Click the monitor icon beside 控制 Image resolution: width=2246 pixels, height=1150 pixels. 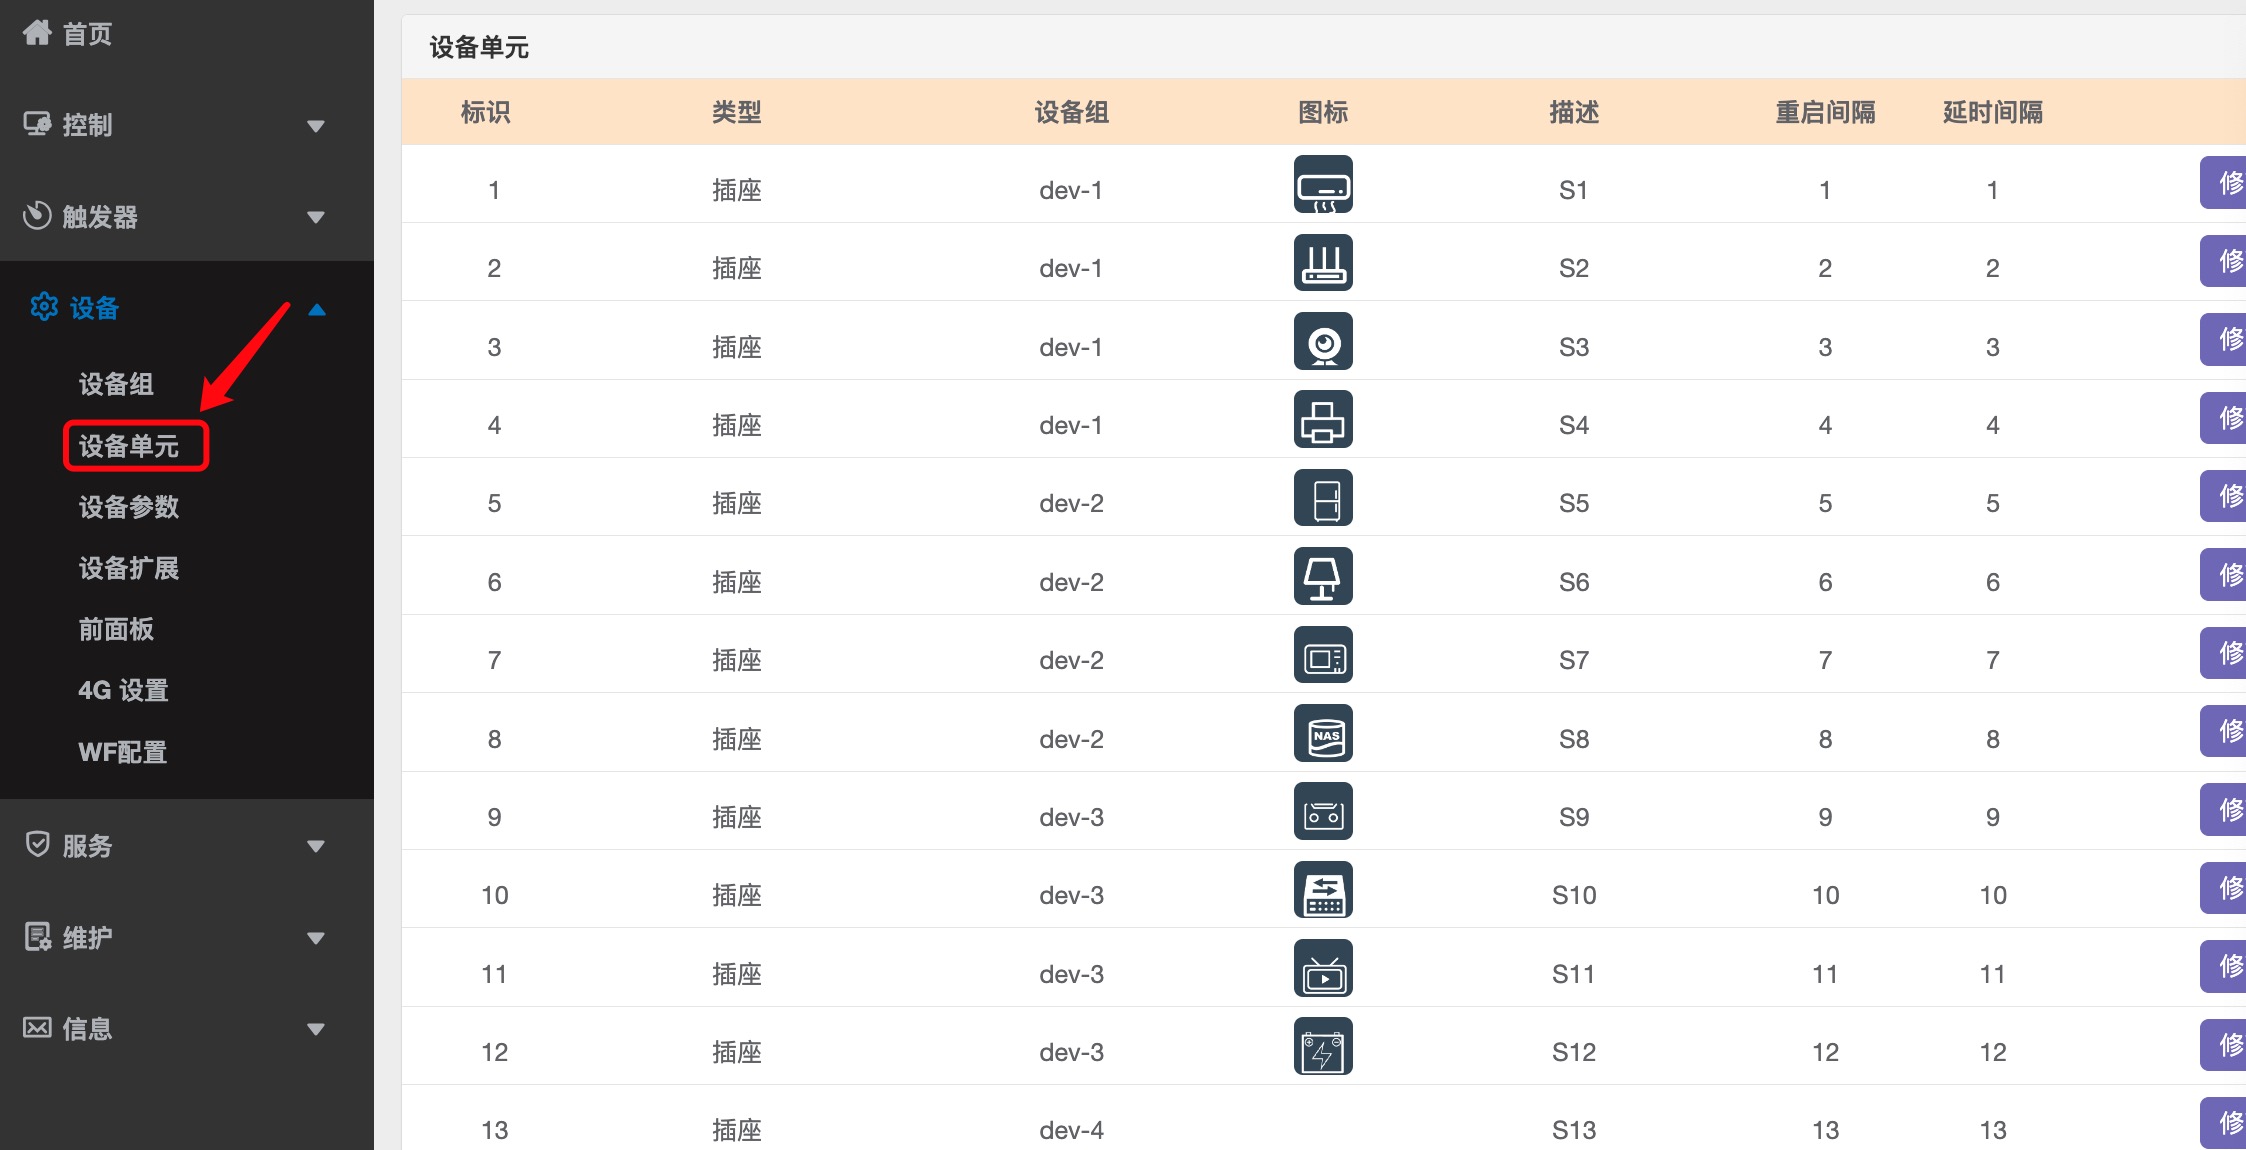(37, 124)
